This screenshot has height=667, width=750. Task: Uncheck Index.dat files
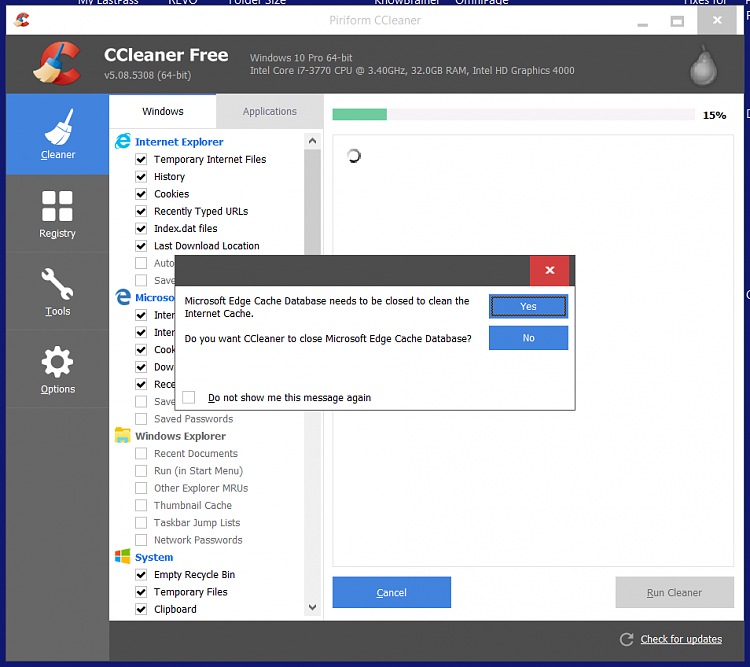point(141,228)
